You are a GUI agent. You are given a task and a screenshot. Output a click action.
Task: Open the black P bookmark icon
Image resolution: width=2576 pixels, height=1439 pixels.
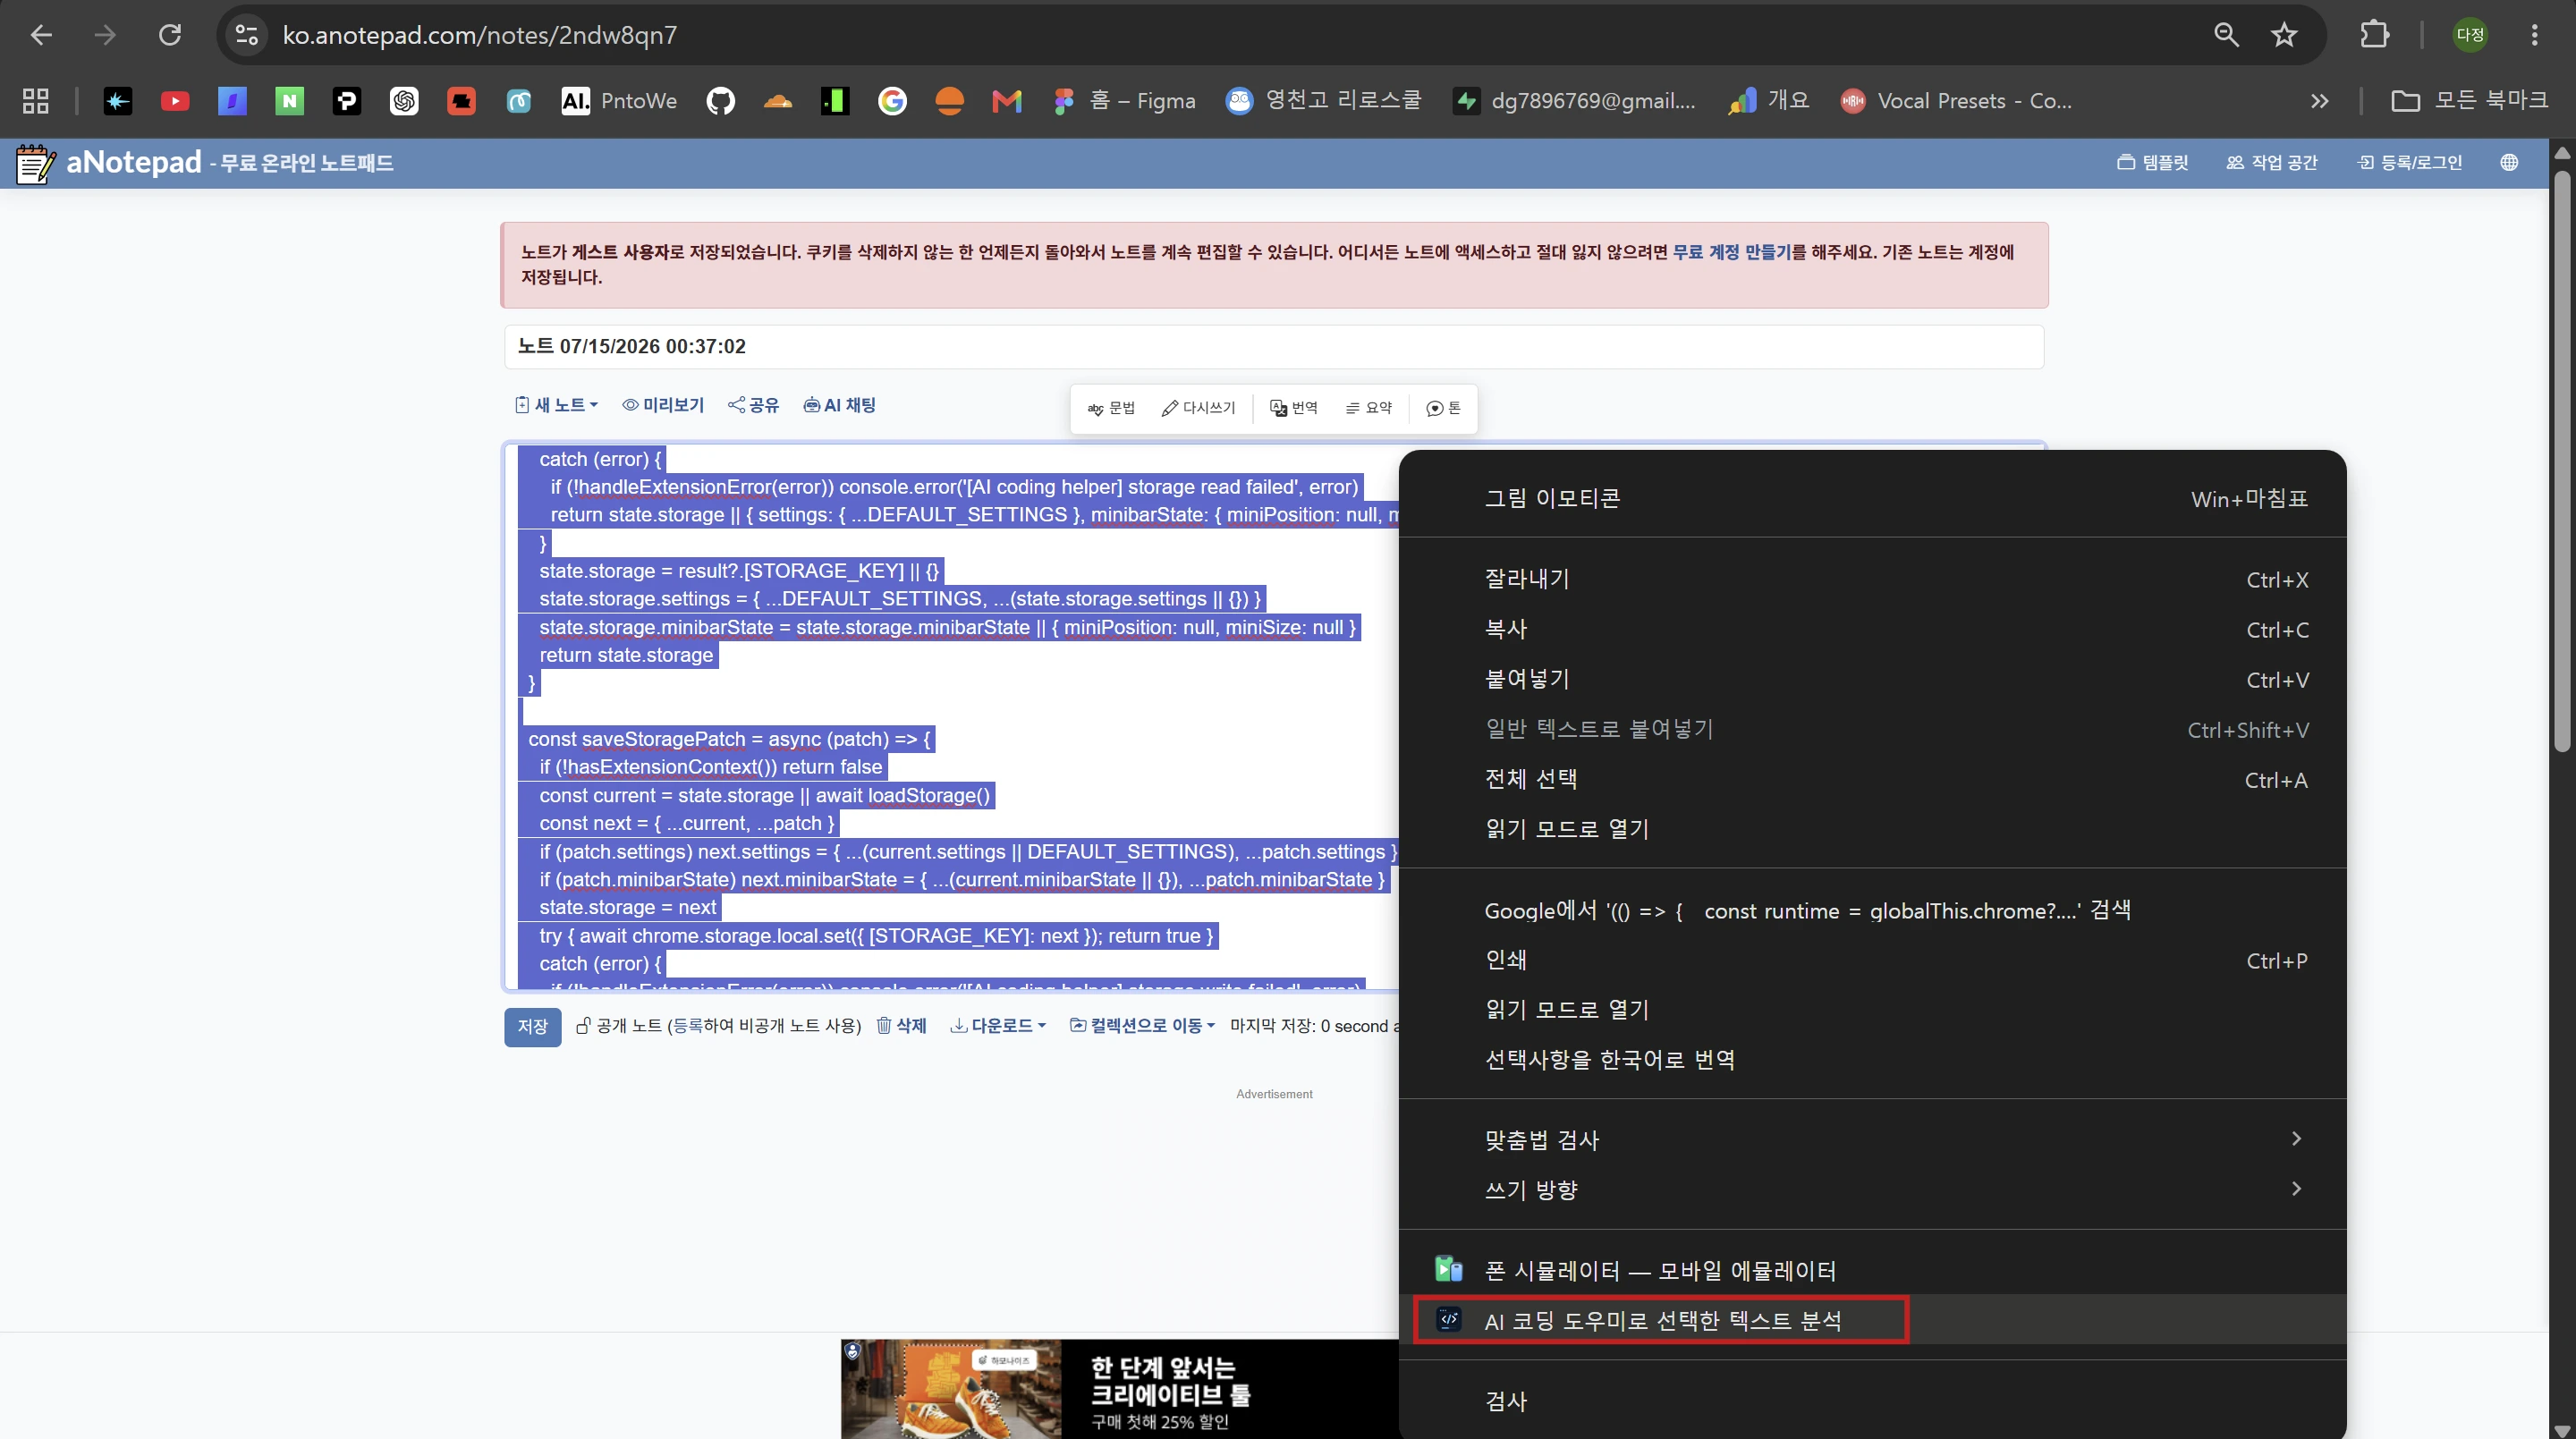tap(347, 101)
